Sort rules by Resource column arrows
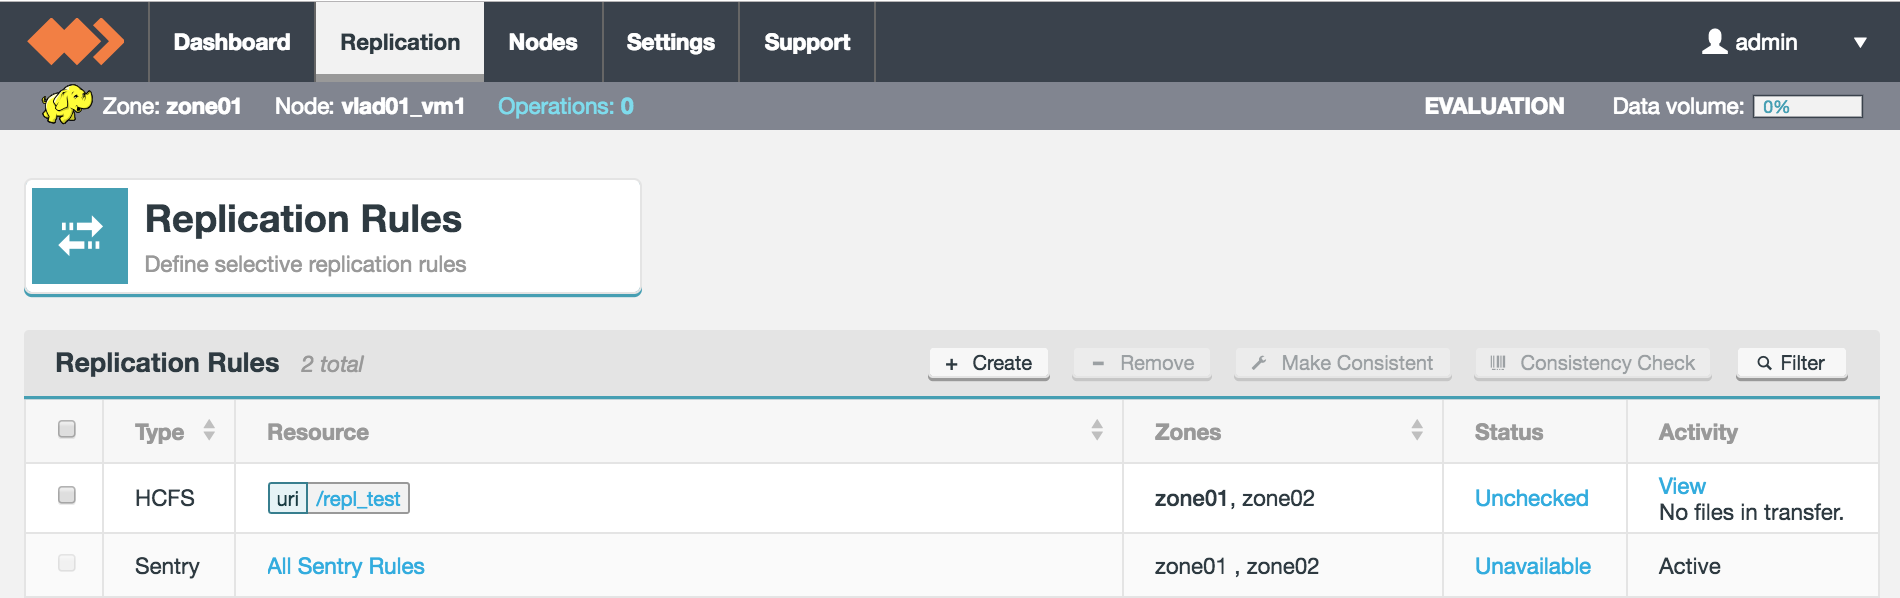Image resolution: width=1900 pixels, height=598 pixels. tap(1097, 430)
